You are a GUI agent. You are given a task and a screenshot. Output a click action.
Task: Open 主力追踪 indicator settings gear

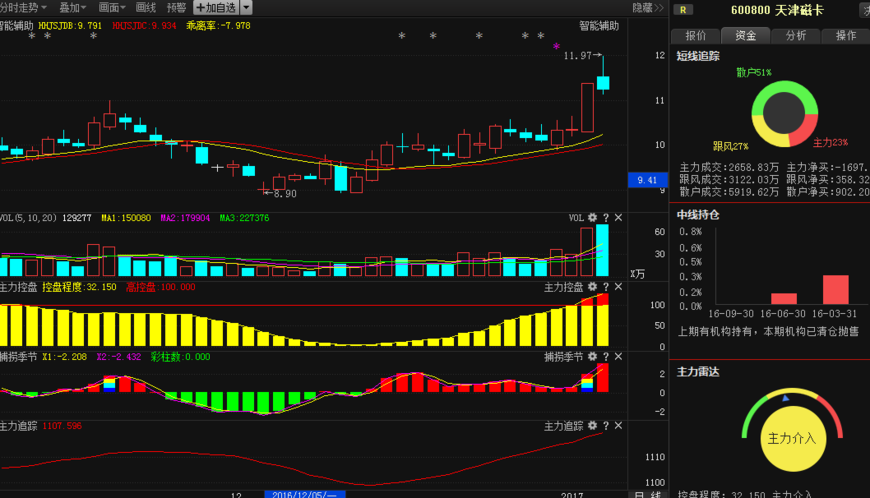593,425
